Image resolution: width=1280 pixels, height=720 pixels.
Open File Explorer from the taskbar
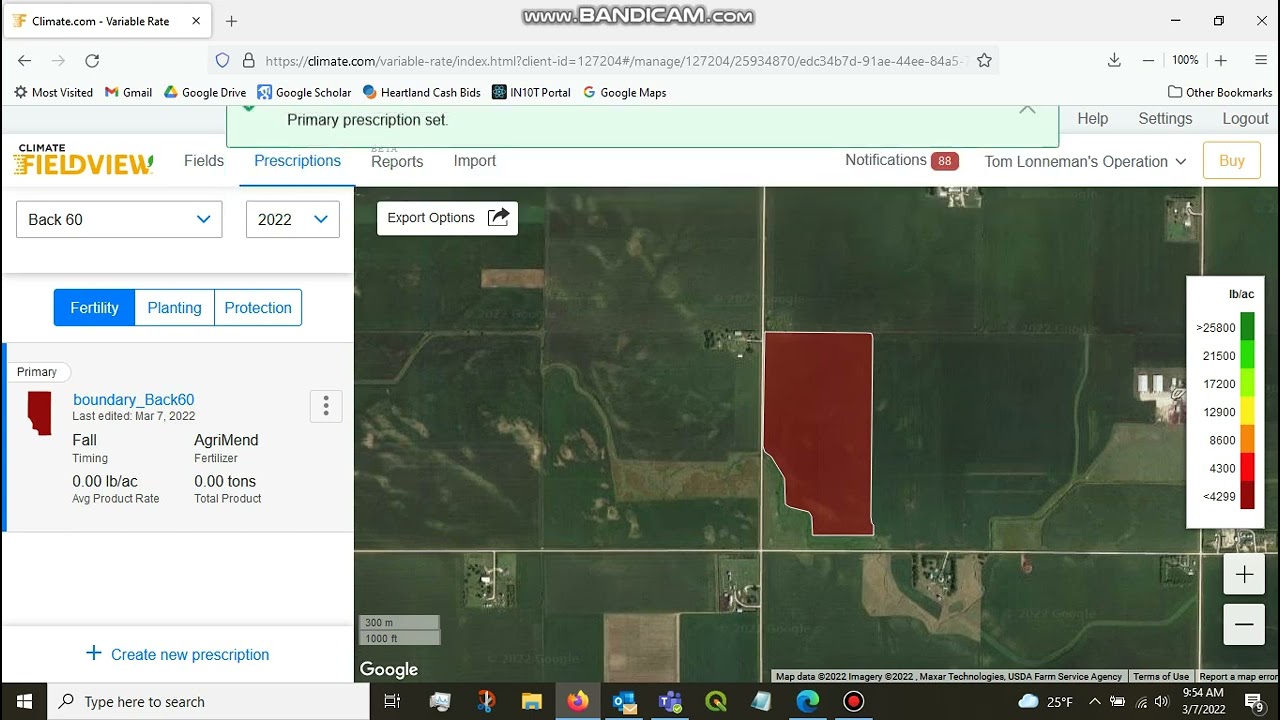pos(531,701)
